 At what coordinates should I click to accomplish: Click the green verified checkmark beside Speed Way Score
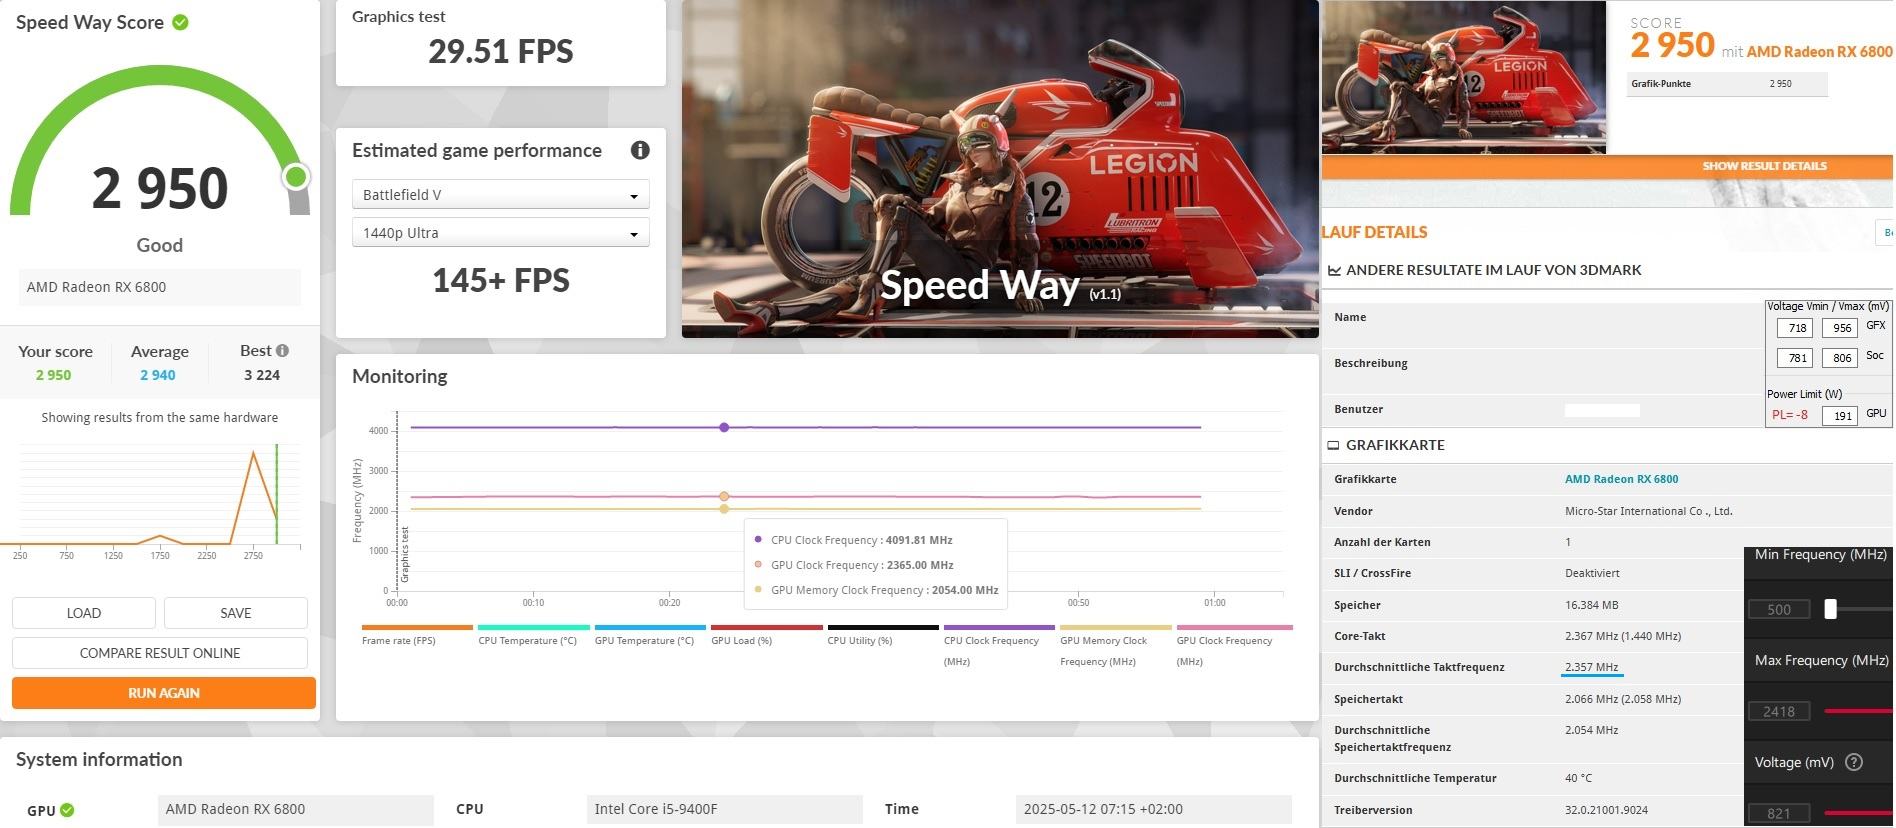pyautogui.click(x=181, y=22)
